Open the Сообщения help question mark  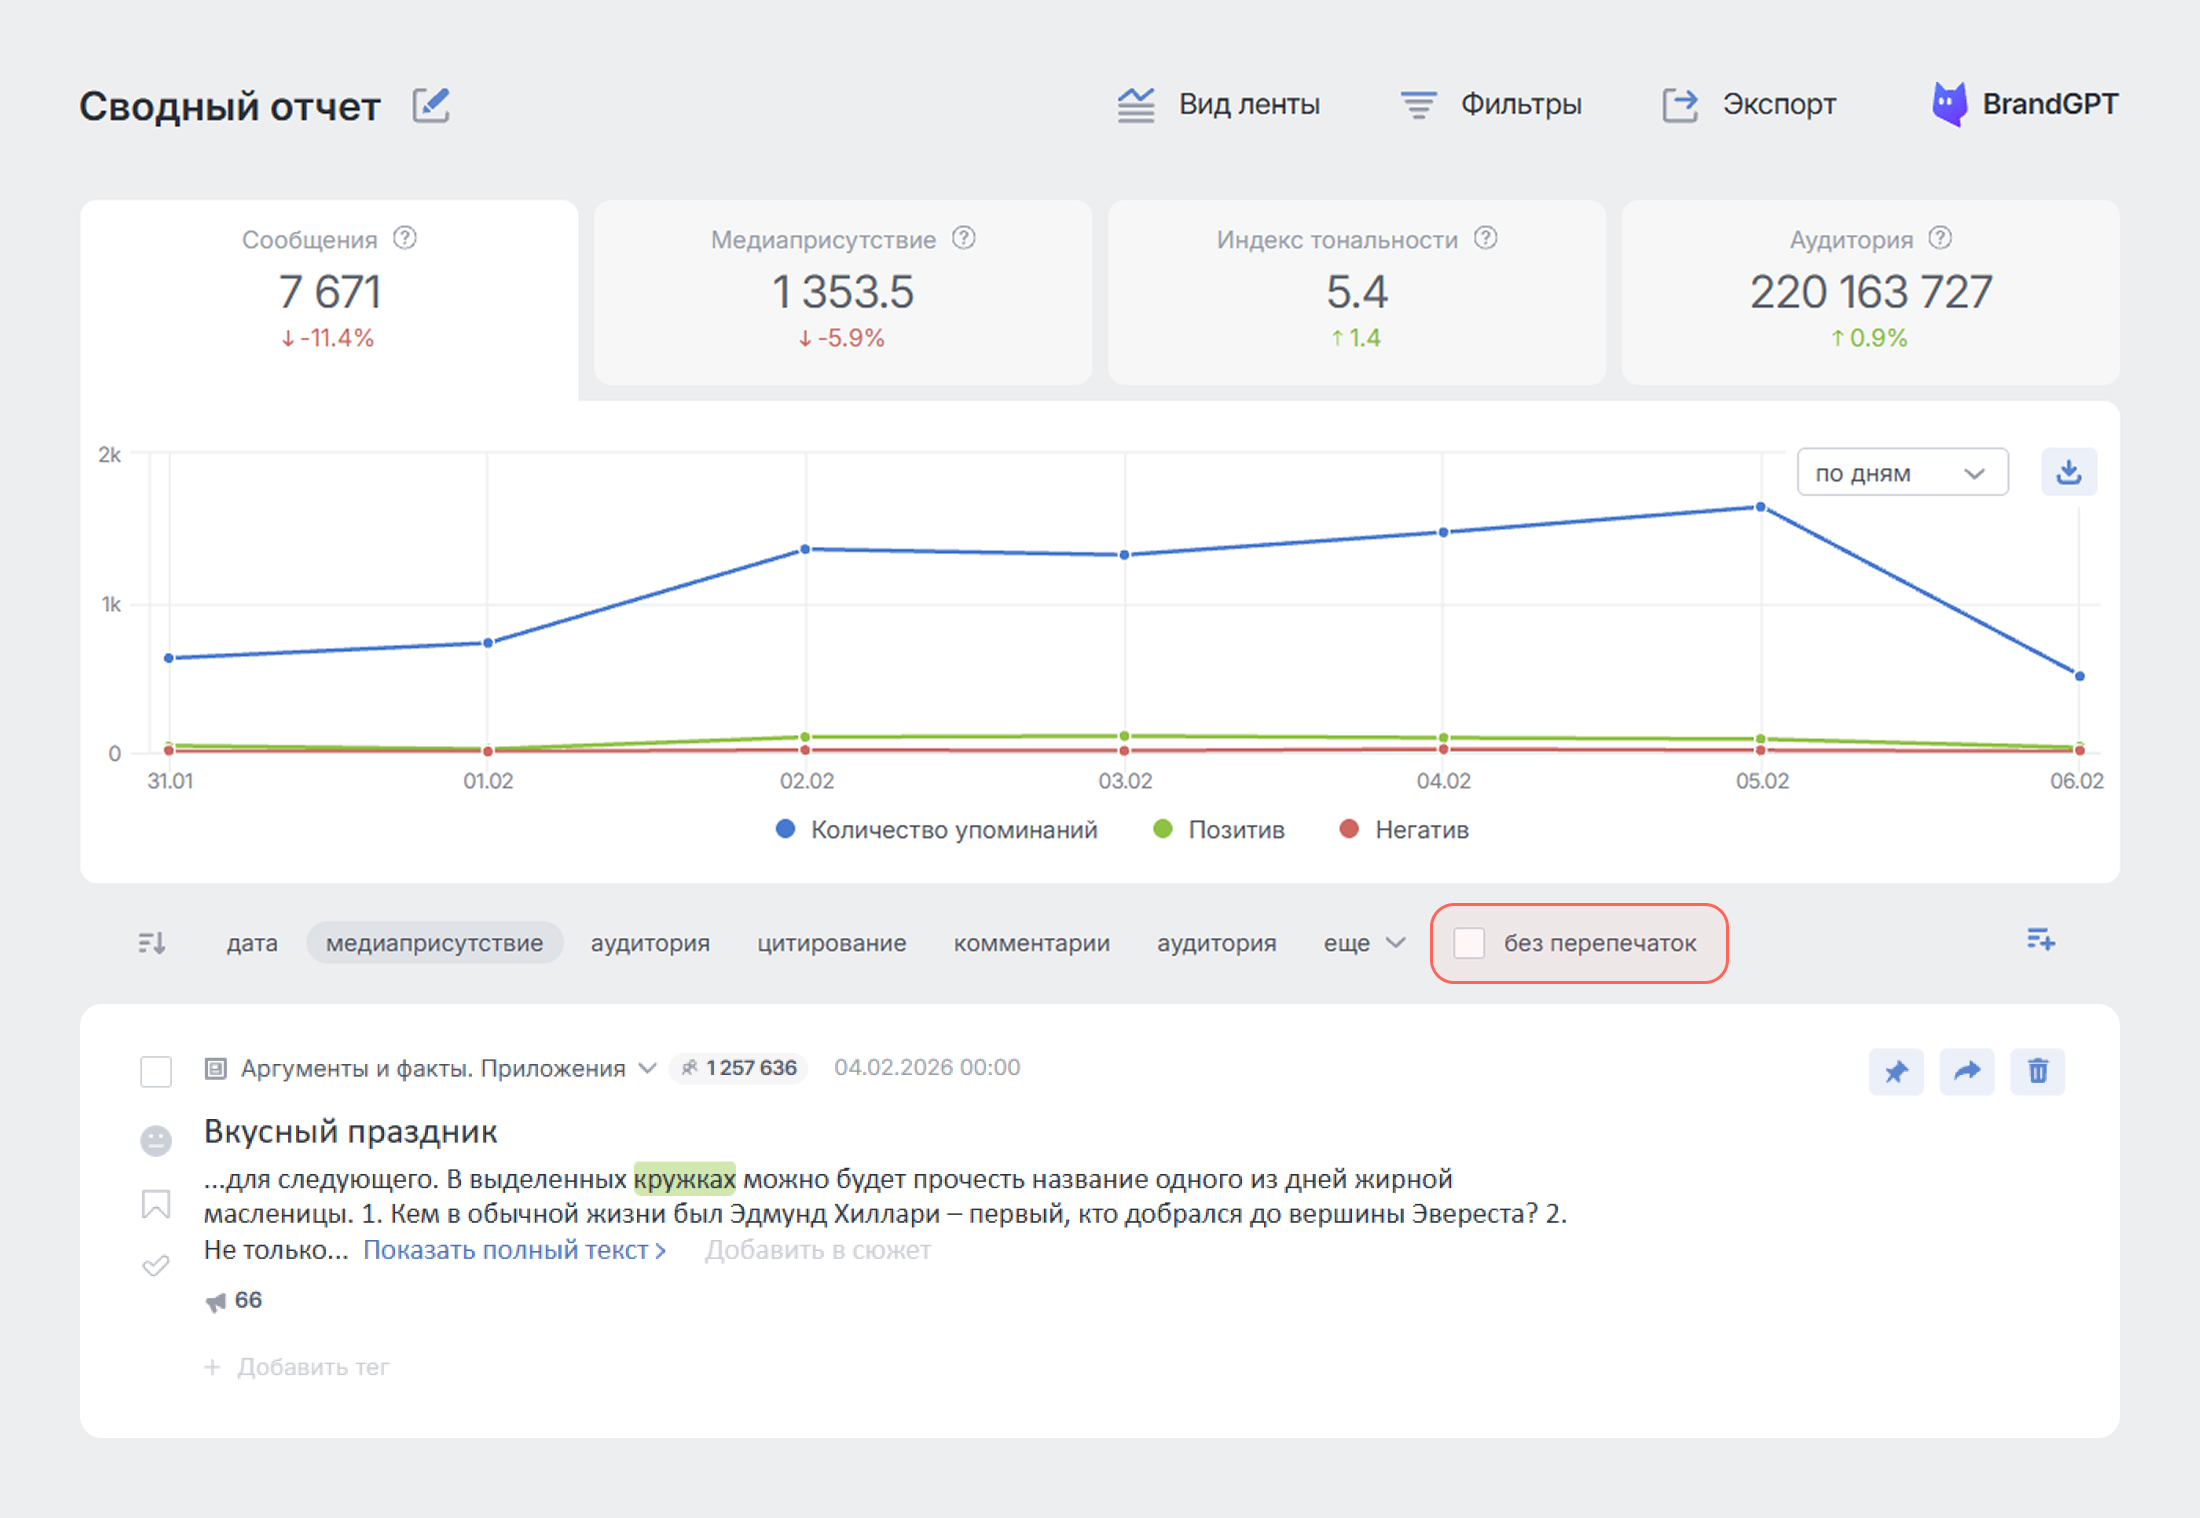pyautogui.click(x=405, y=238)
